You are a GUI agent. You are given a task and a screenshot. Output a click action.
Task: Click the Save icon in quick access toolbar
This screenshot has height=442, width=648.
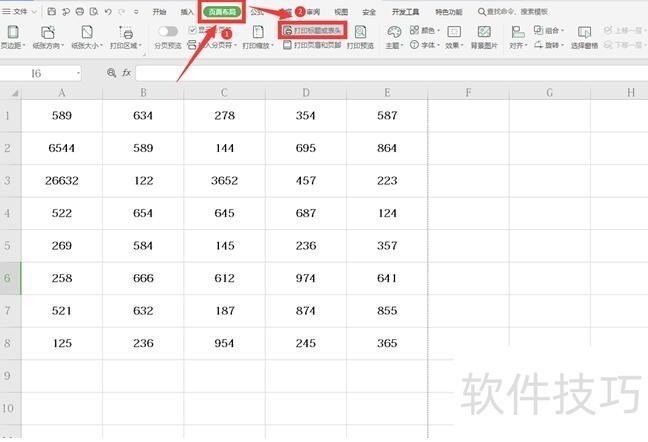[52, 12]
